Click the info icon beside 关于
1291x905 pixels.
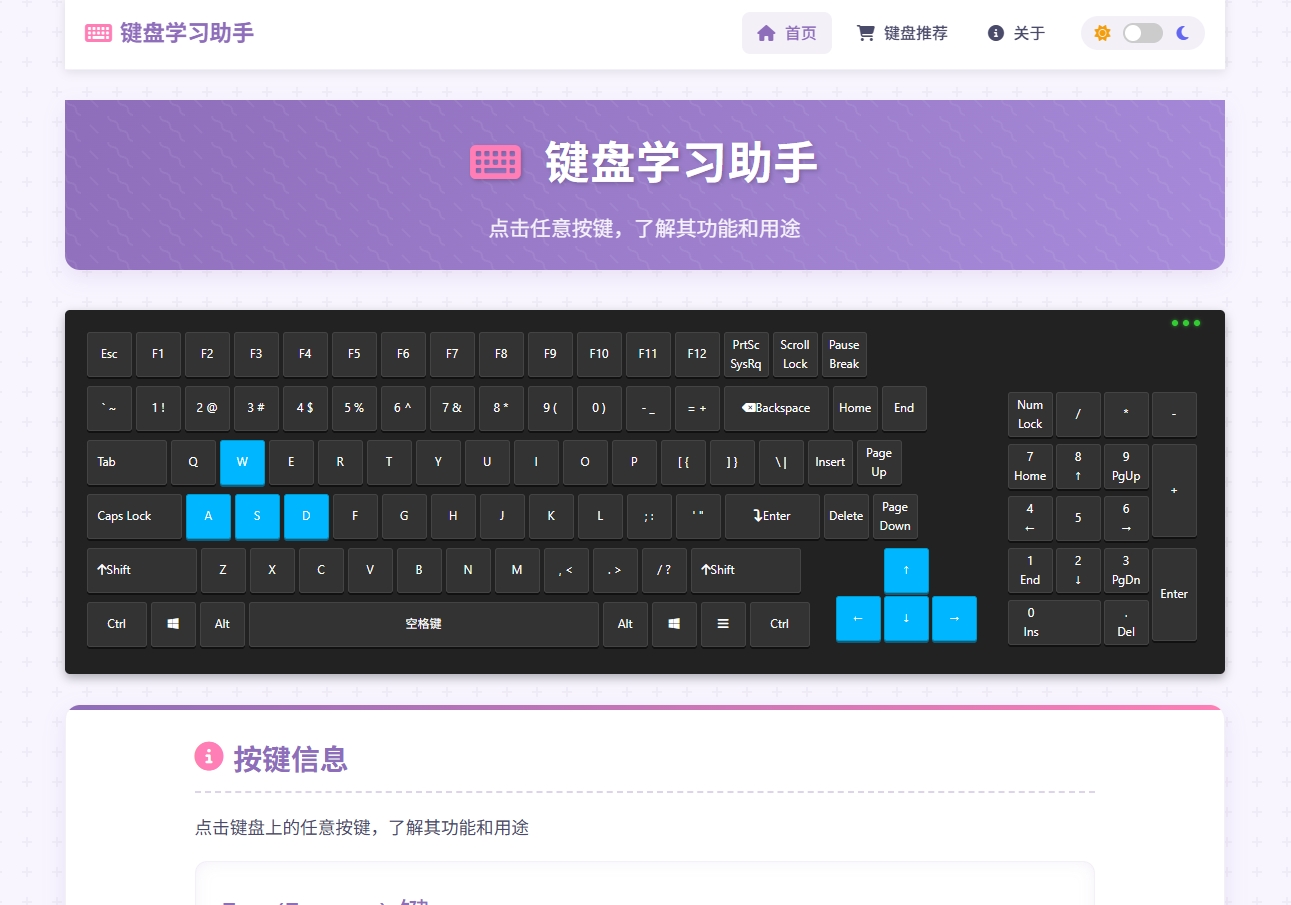(995, 32)
